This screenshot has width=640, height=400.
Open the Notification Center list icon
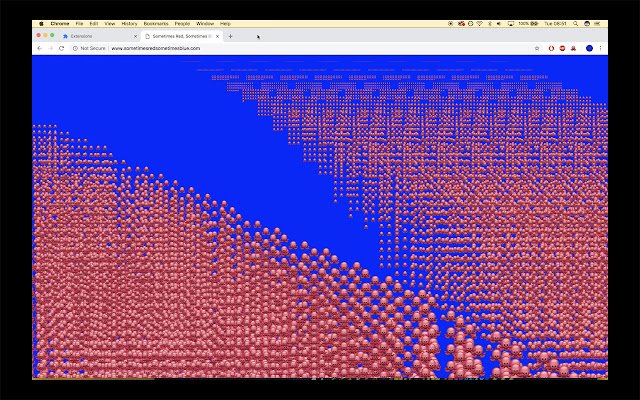pyautogui.click(x=598, y=24)
